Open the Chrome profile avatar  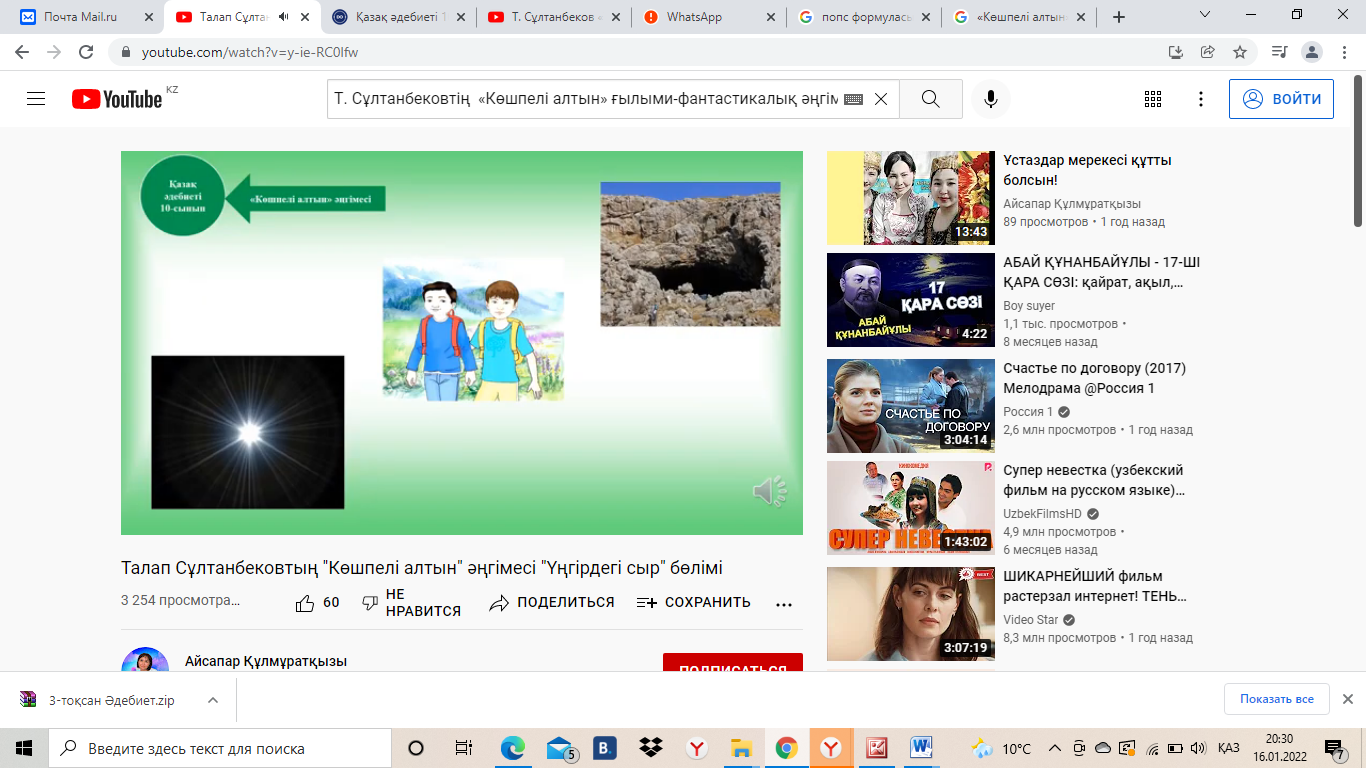point(1313,52)
